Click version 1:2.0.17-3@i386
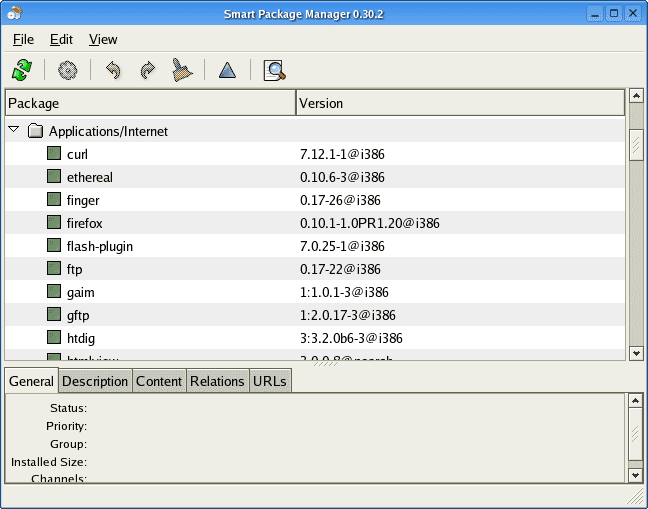 click(348, 316)
